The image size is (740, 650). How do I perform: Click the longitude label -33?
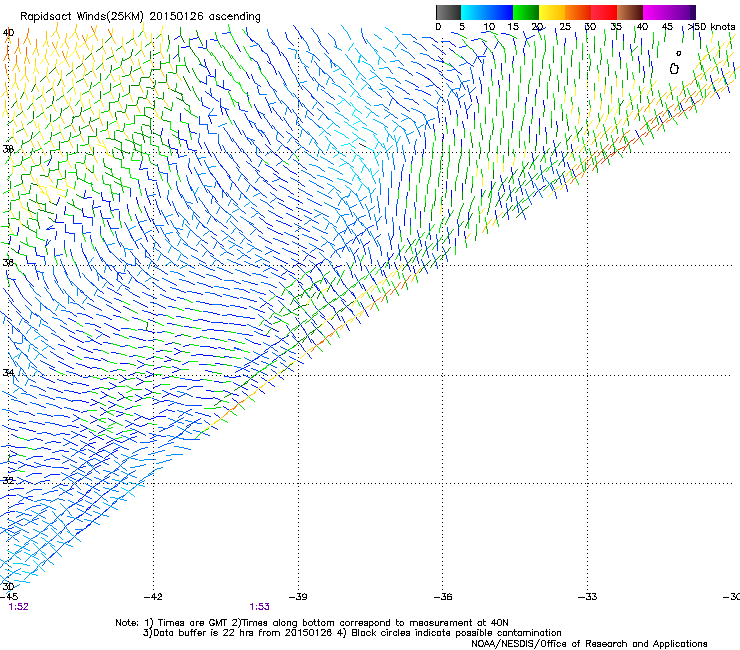[x=588, y=597]
